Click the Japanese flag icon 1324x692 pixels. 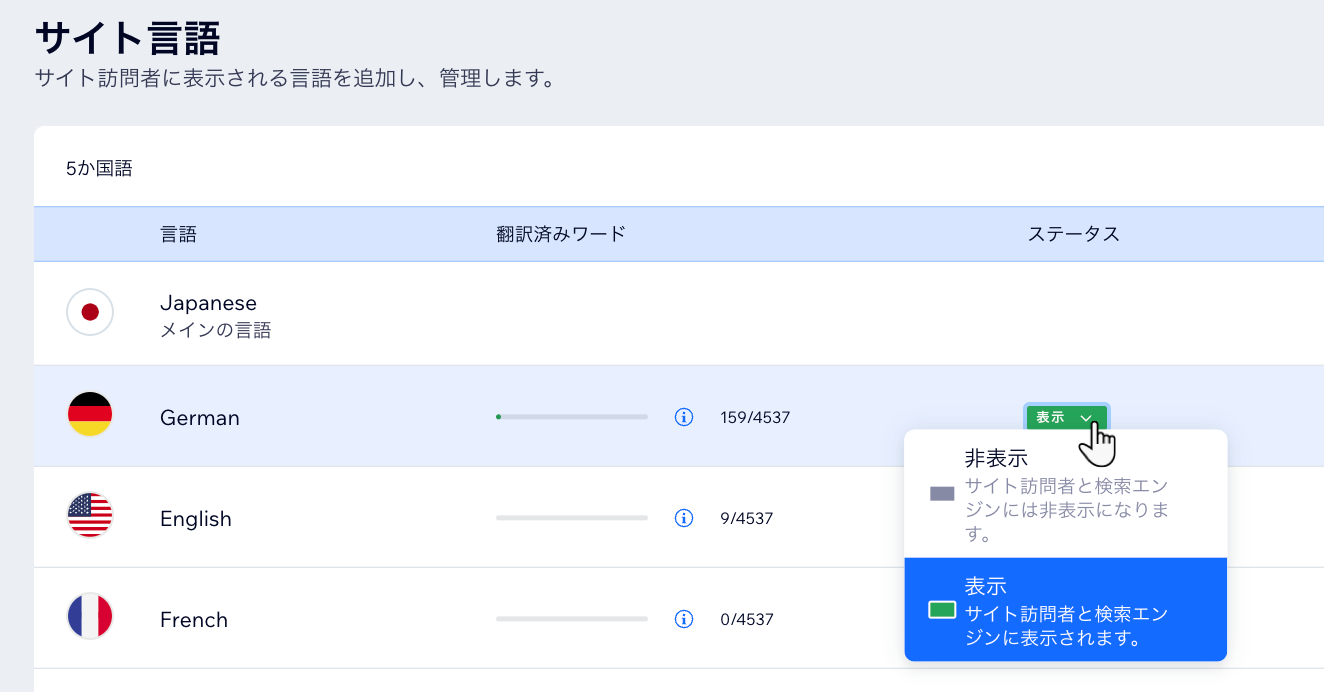click(90, 312)
